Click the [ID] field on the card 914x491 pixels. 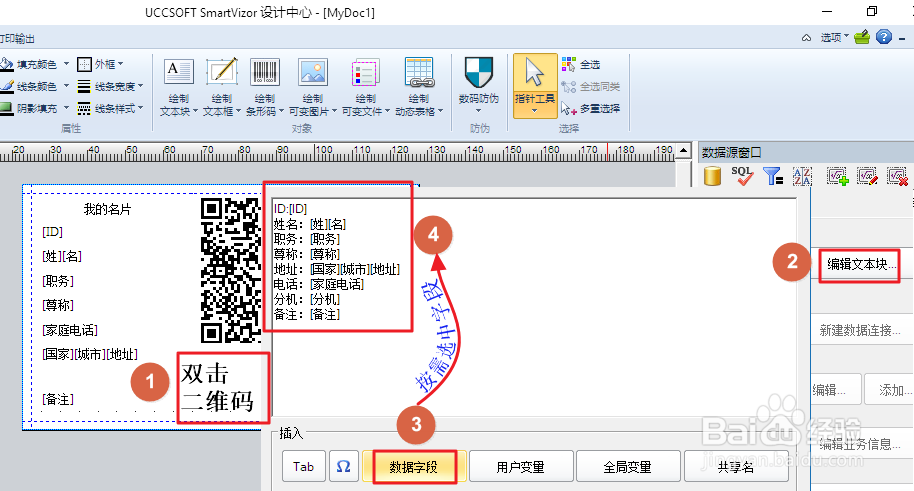coord(52,232)
